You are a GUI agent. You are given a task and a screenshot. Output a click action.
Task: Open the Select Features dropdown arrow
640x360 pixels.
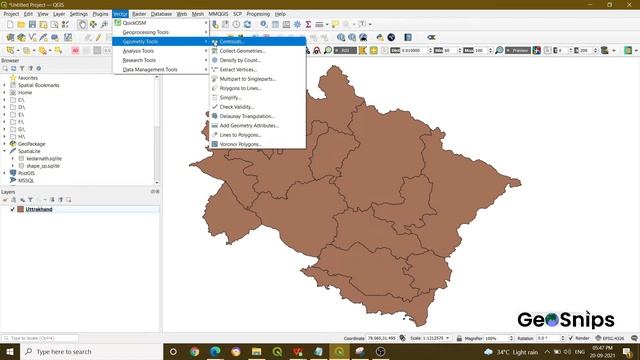click(x=18, y=50)
